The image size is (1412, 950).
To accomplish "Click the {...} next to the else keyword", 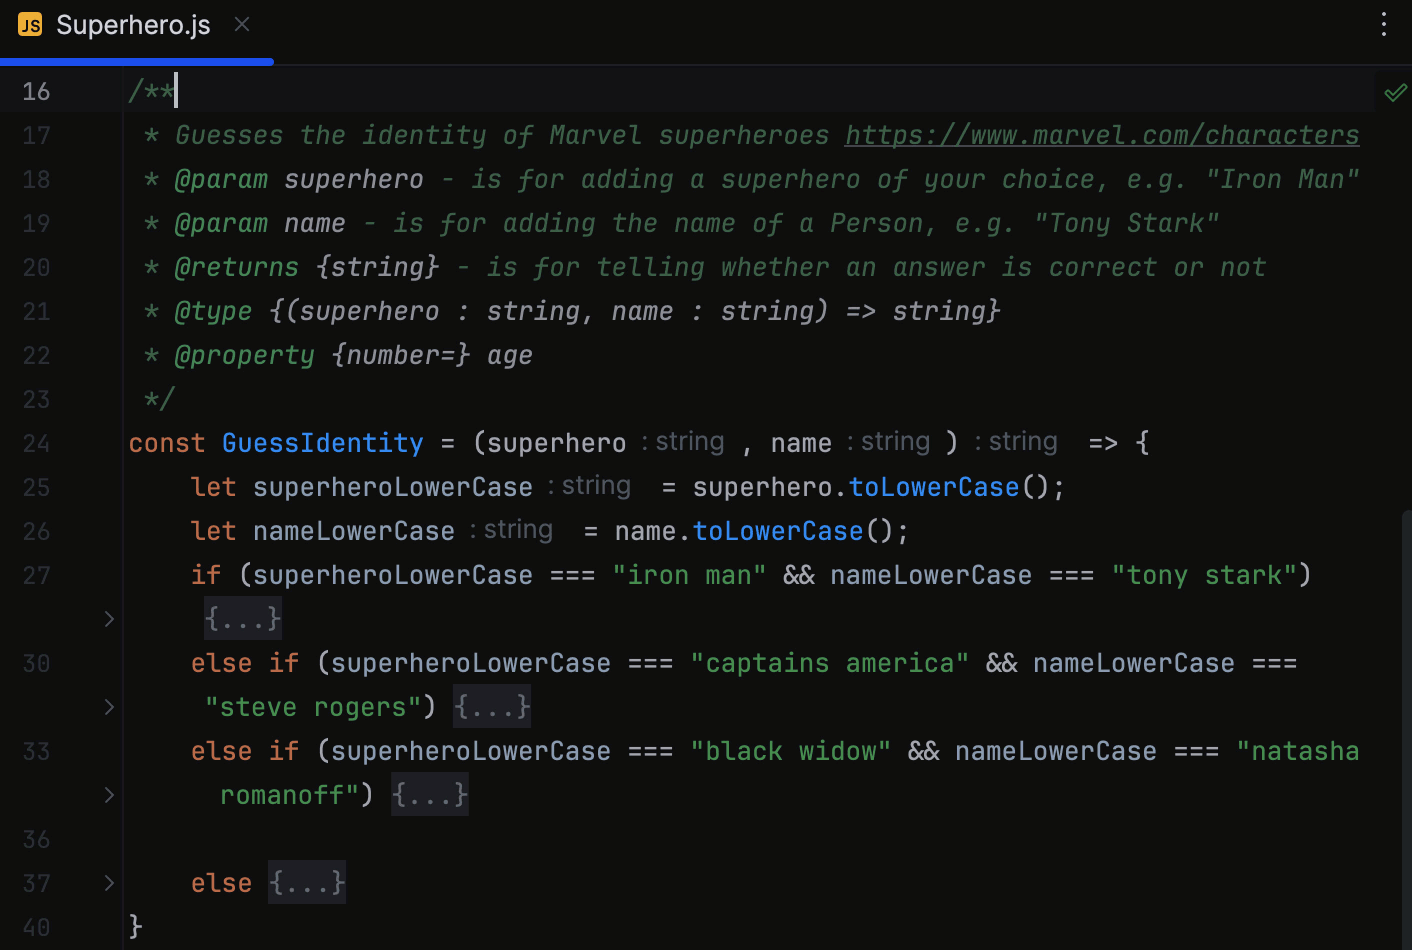I will (x=306, y=882).
